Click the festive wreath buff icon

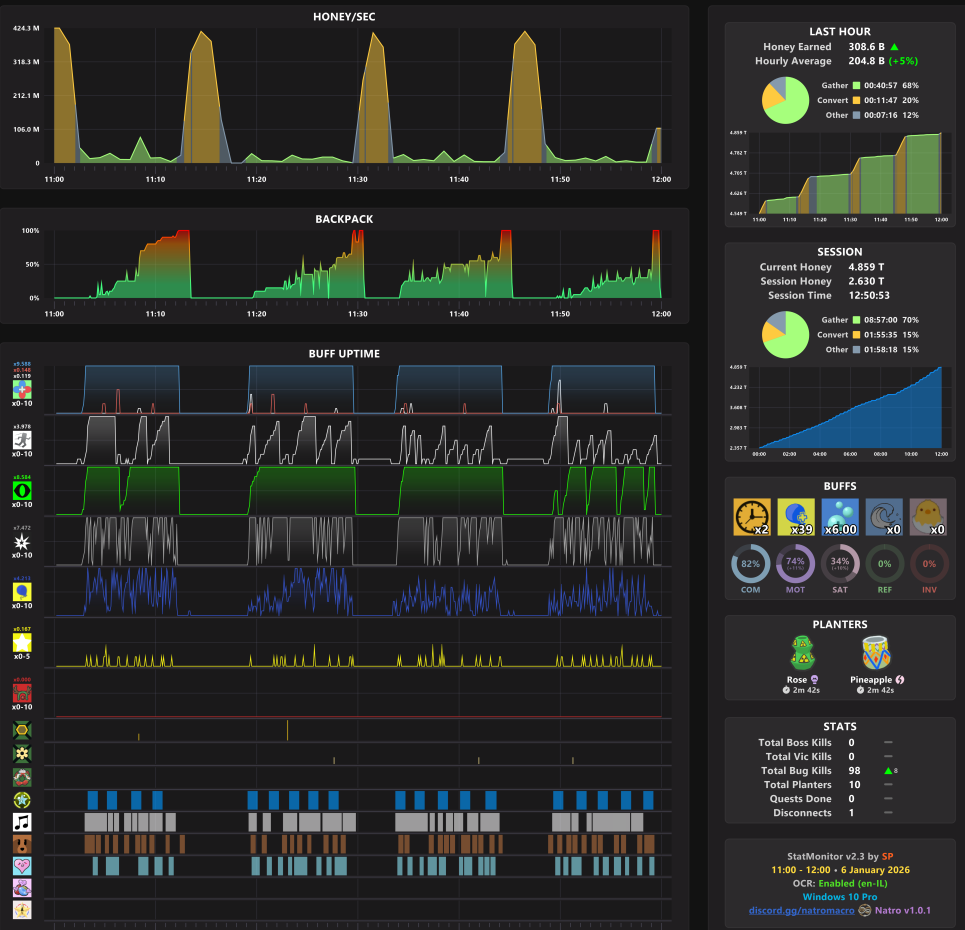(22, 777)
